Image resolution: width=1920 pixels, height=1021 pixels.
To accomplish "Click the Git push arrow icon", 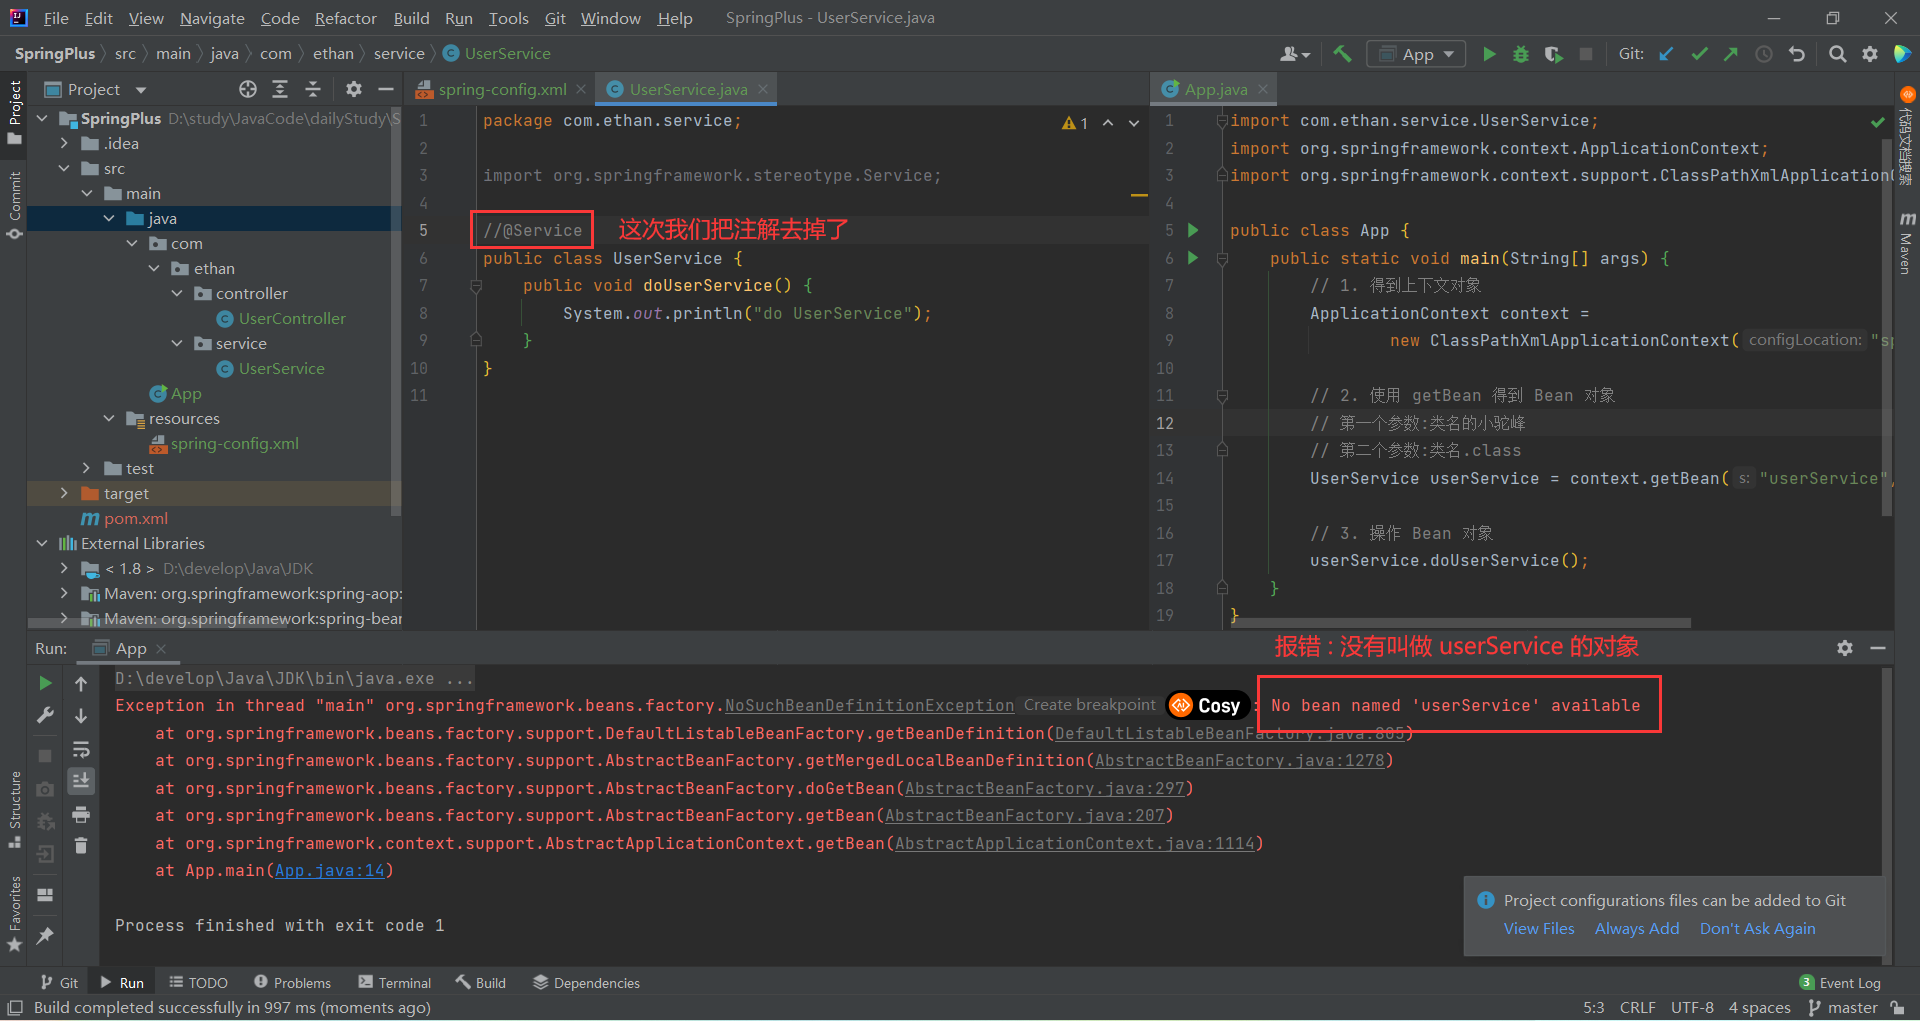I will pyautogui.click(x=1731, y=54).
